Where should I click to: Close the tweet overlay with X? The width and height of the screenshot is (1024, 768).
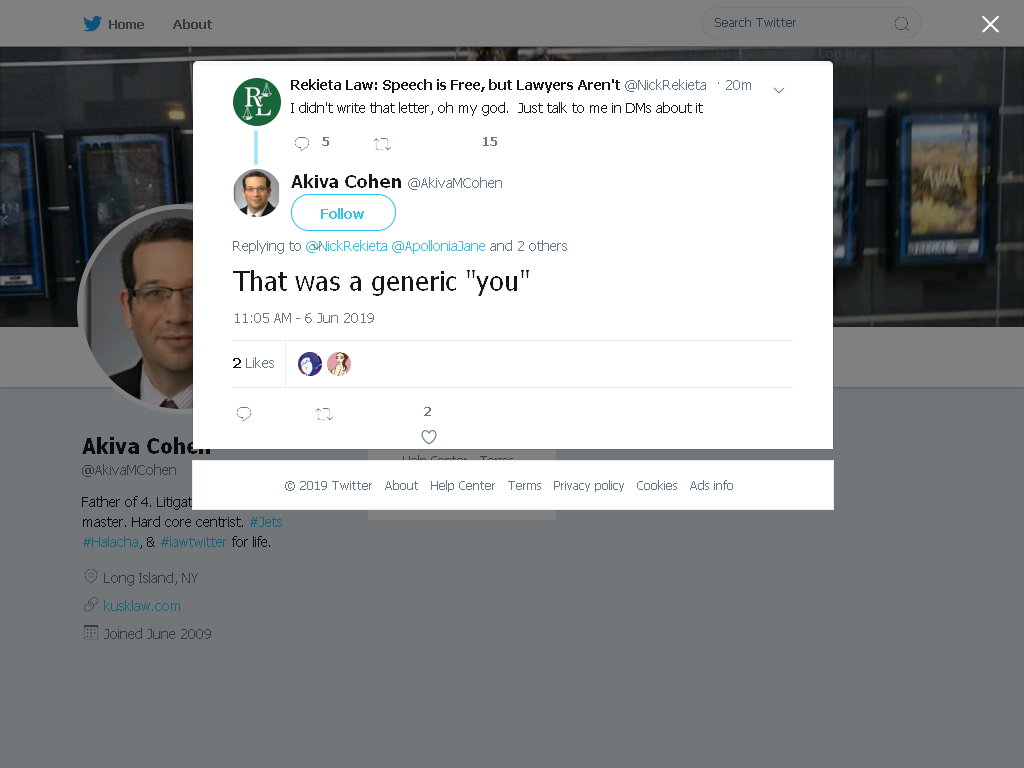[990, 24]
